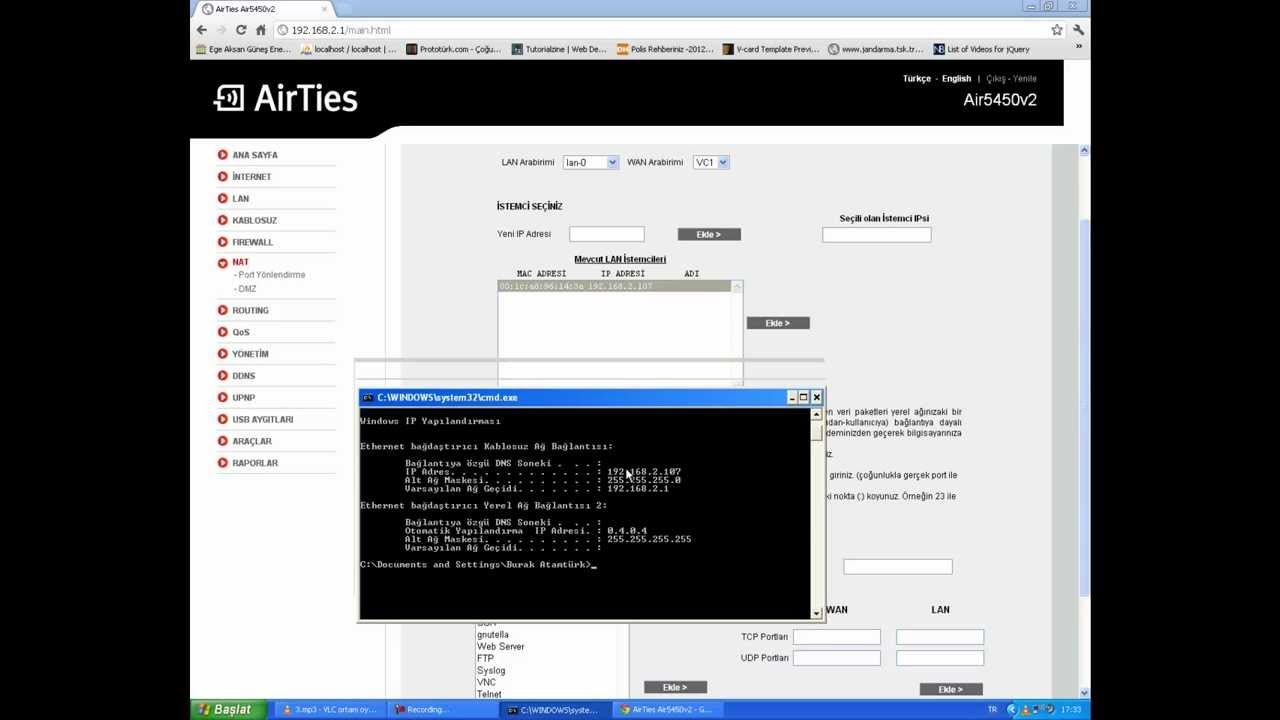Open the WAN Arabirimi VC1 dropdown

[x=711, y=162]
